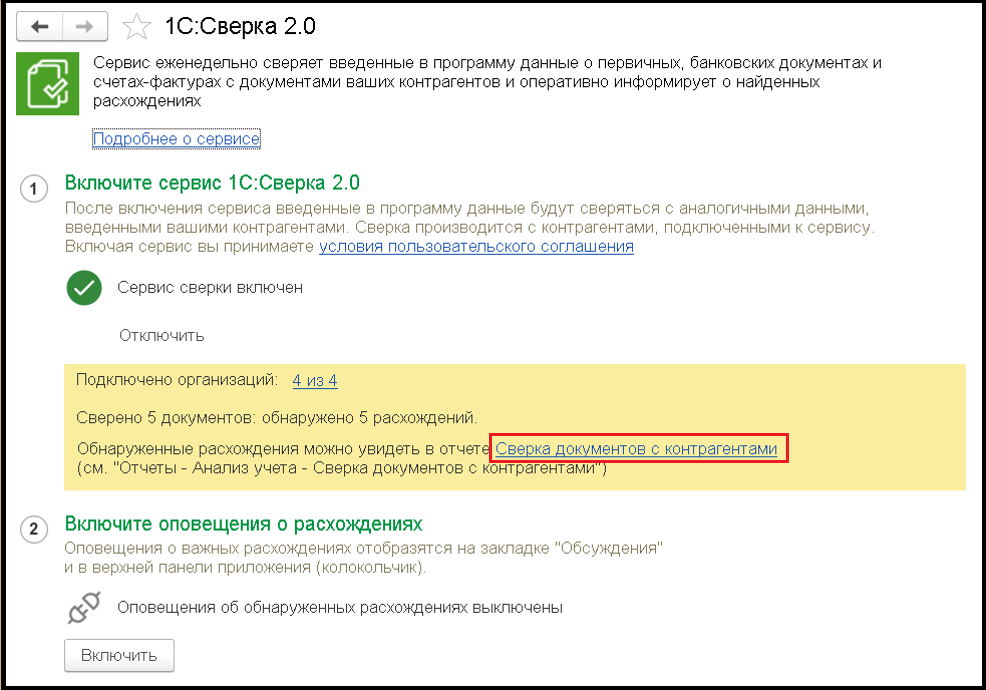
Task: Add page to favorites with star icon
Action: (136, 27)
